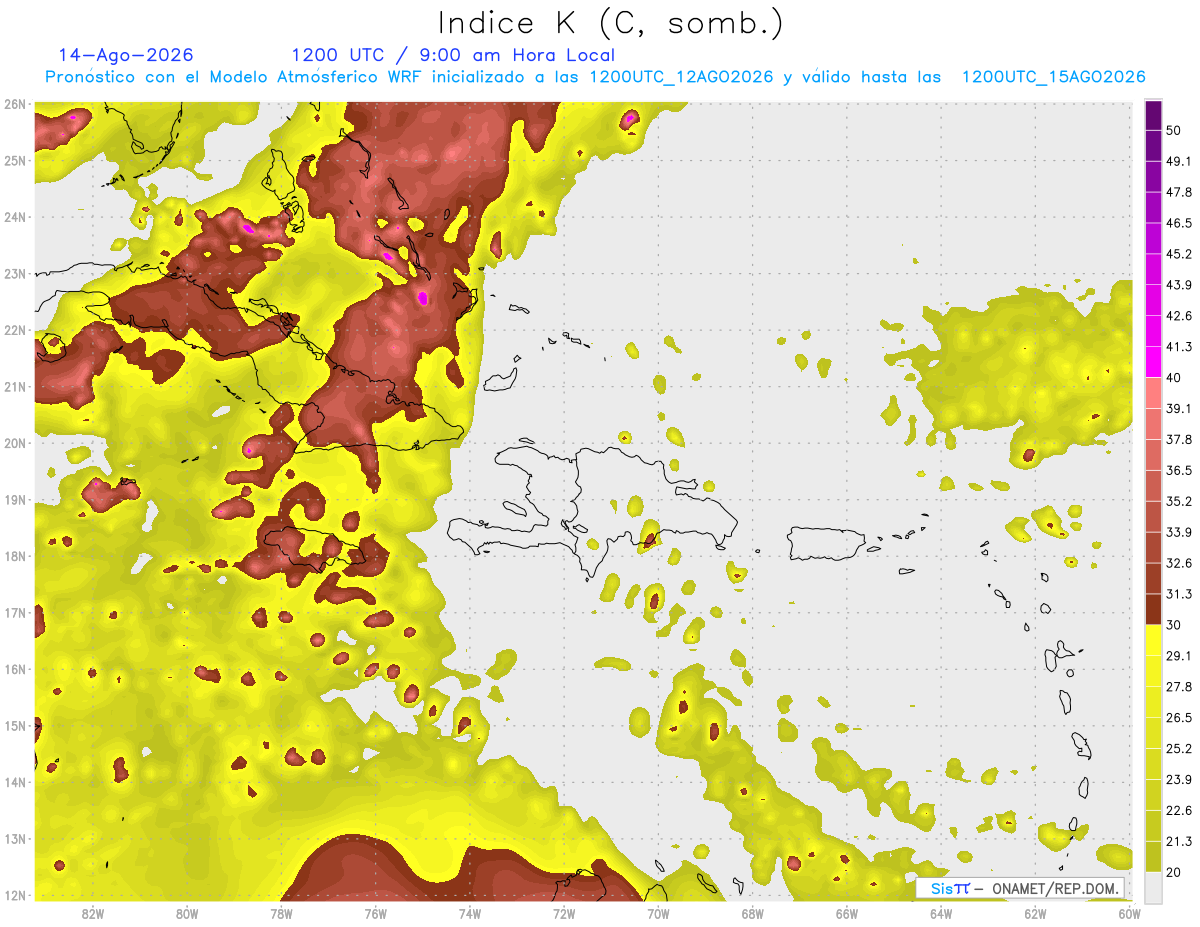
Task: Click the latitude label '17N'
Action: (x=15, y=613)
